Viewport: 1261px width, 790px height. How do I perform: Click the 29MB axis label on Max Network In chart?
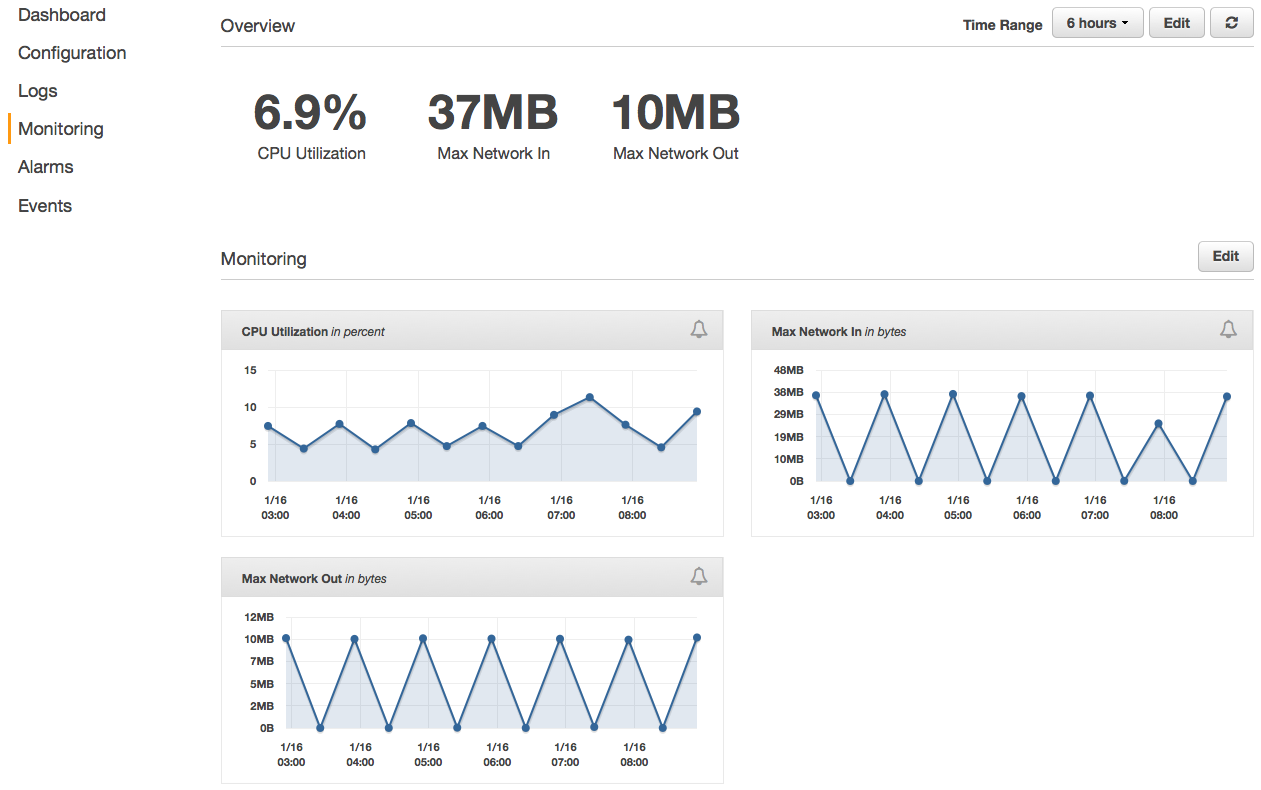click(788, 415)
